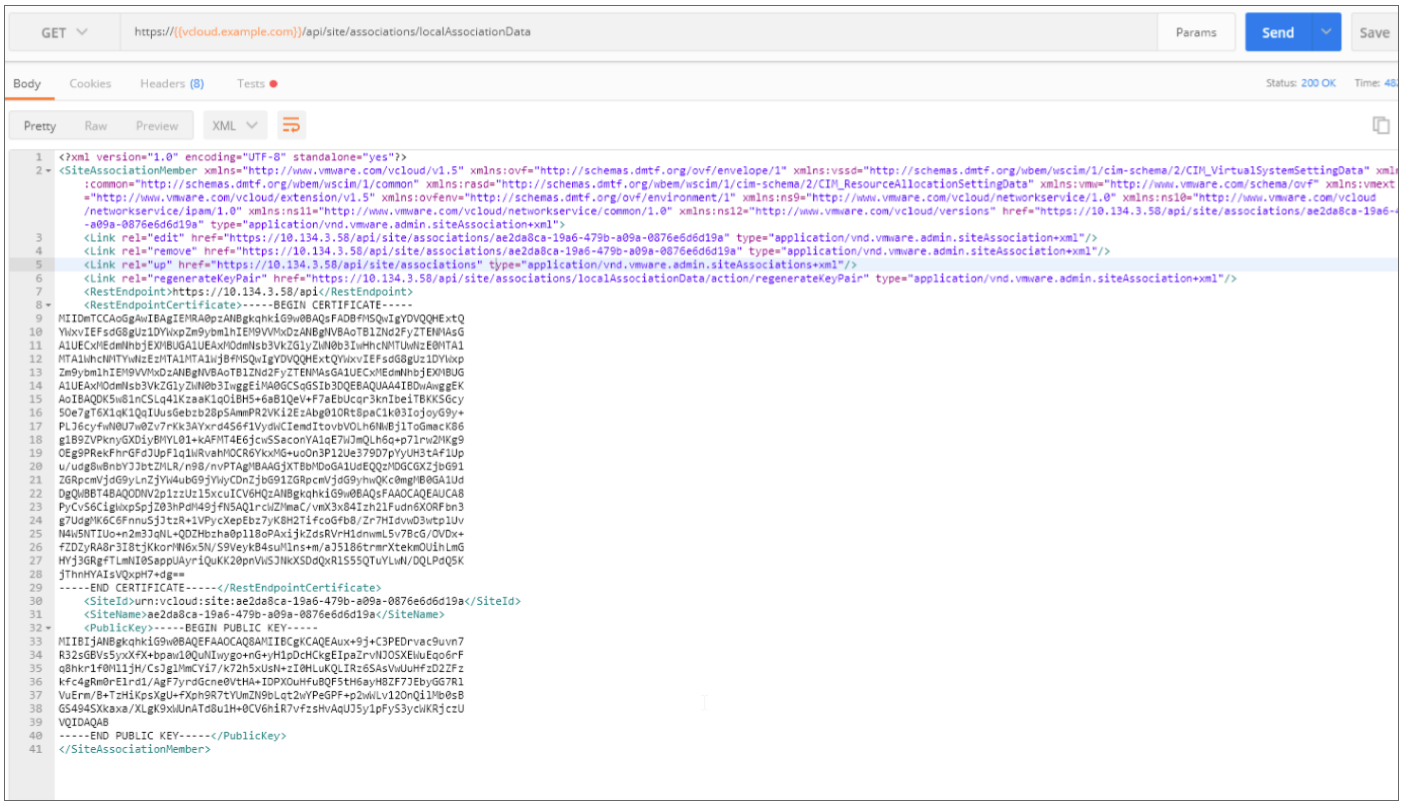The image size is (1404, 807).
Task: Collapse the SiteAssociationMember node at line 2
Action: click(48, 171)
